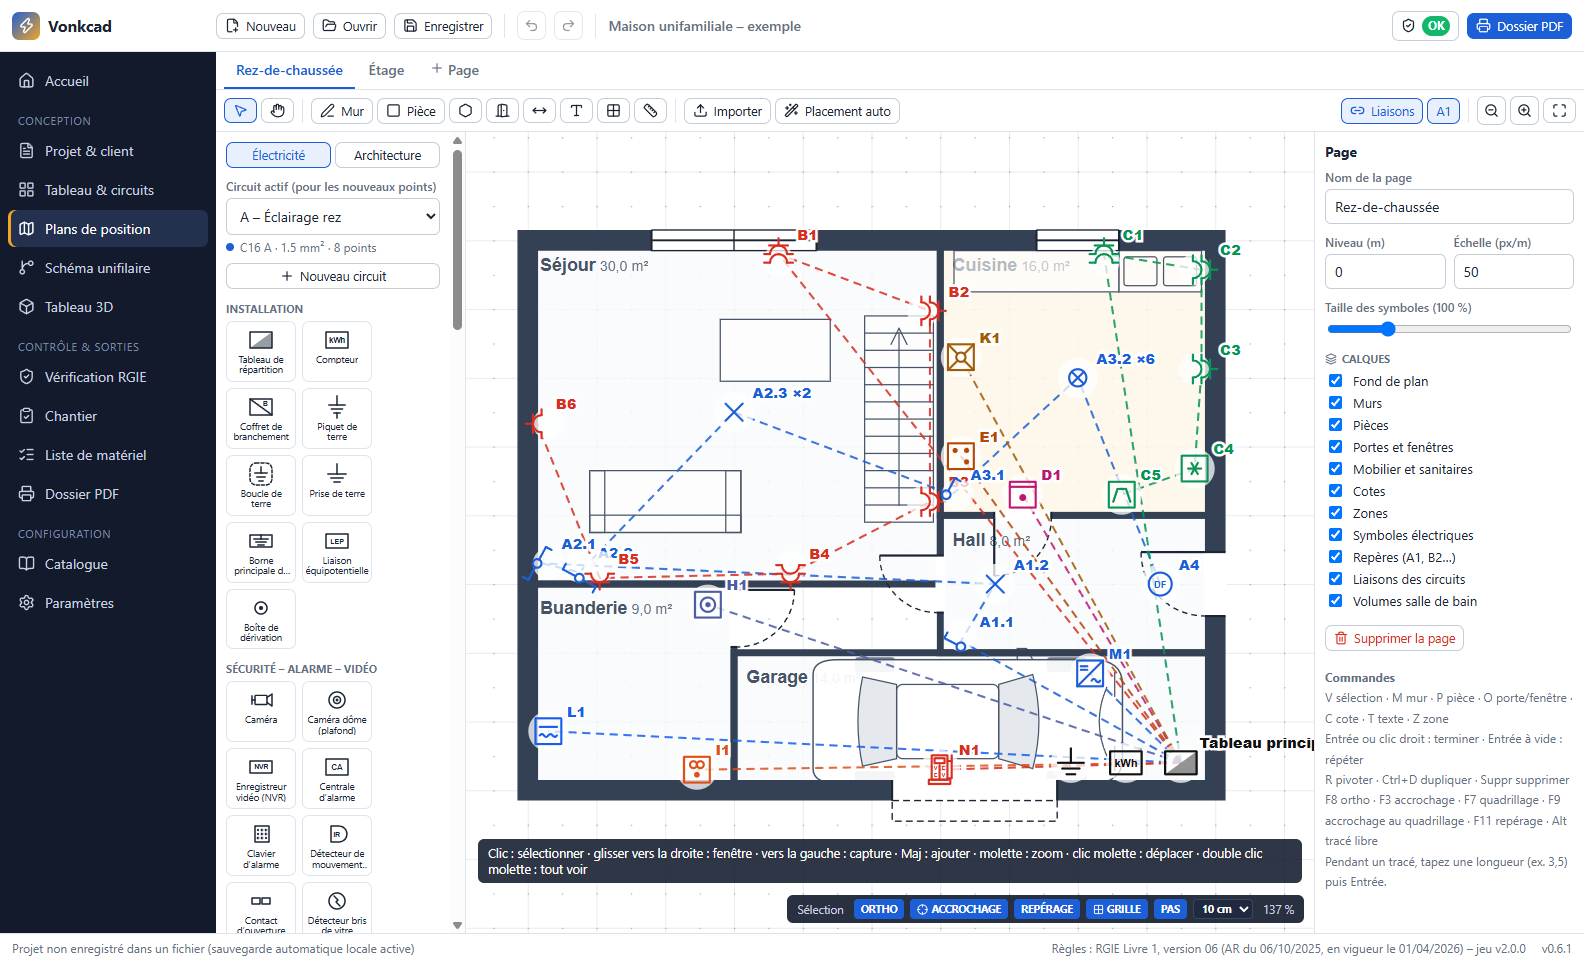The width and height of the screenshot is (1584, 961).
Task: Pick the Compteur kWh symbol
Action: (x=337, y=351)
